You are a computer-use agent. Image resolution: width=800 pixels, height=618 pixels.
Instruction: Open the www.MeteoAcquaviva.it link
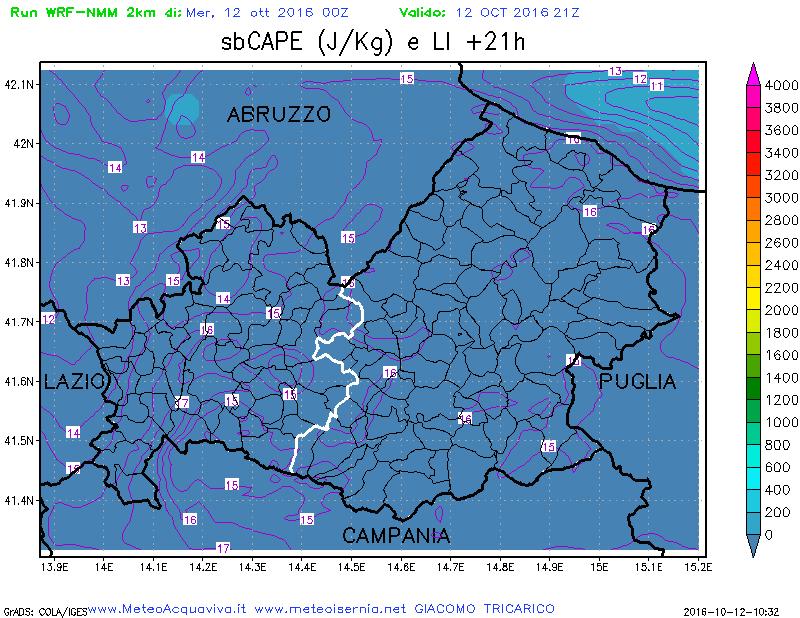tap(167, 609)
